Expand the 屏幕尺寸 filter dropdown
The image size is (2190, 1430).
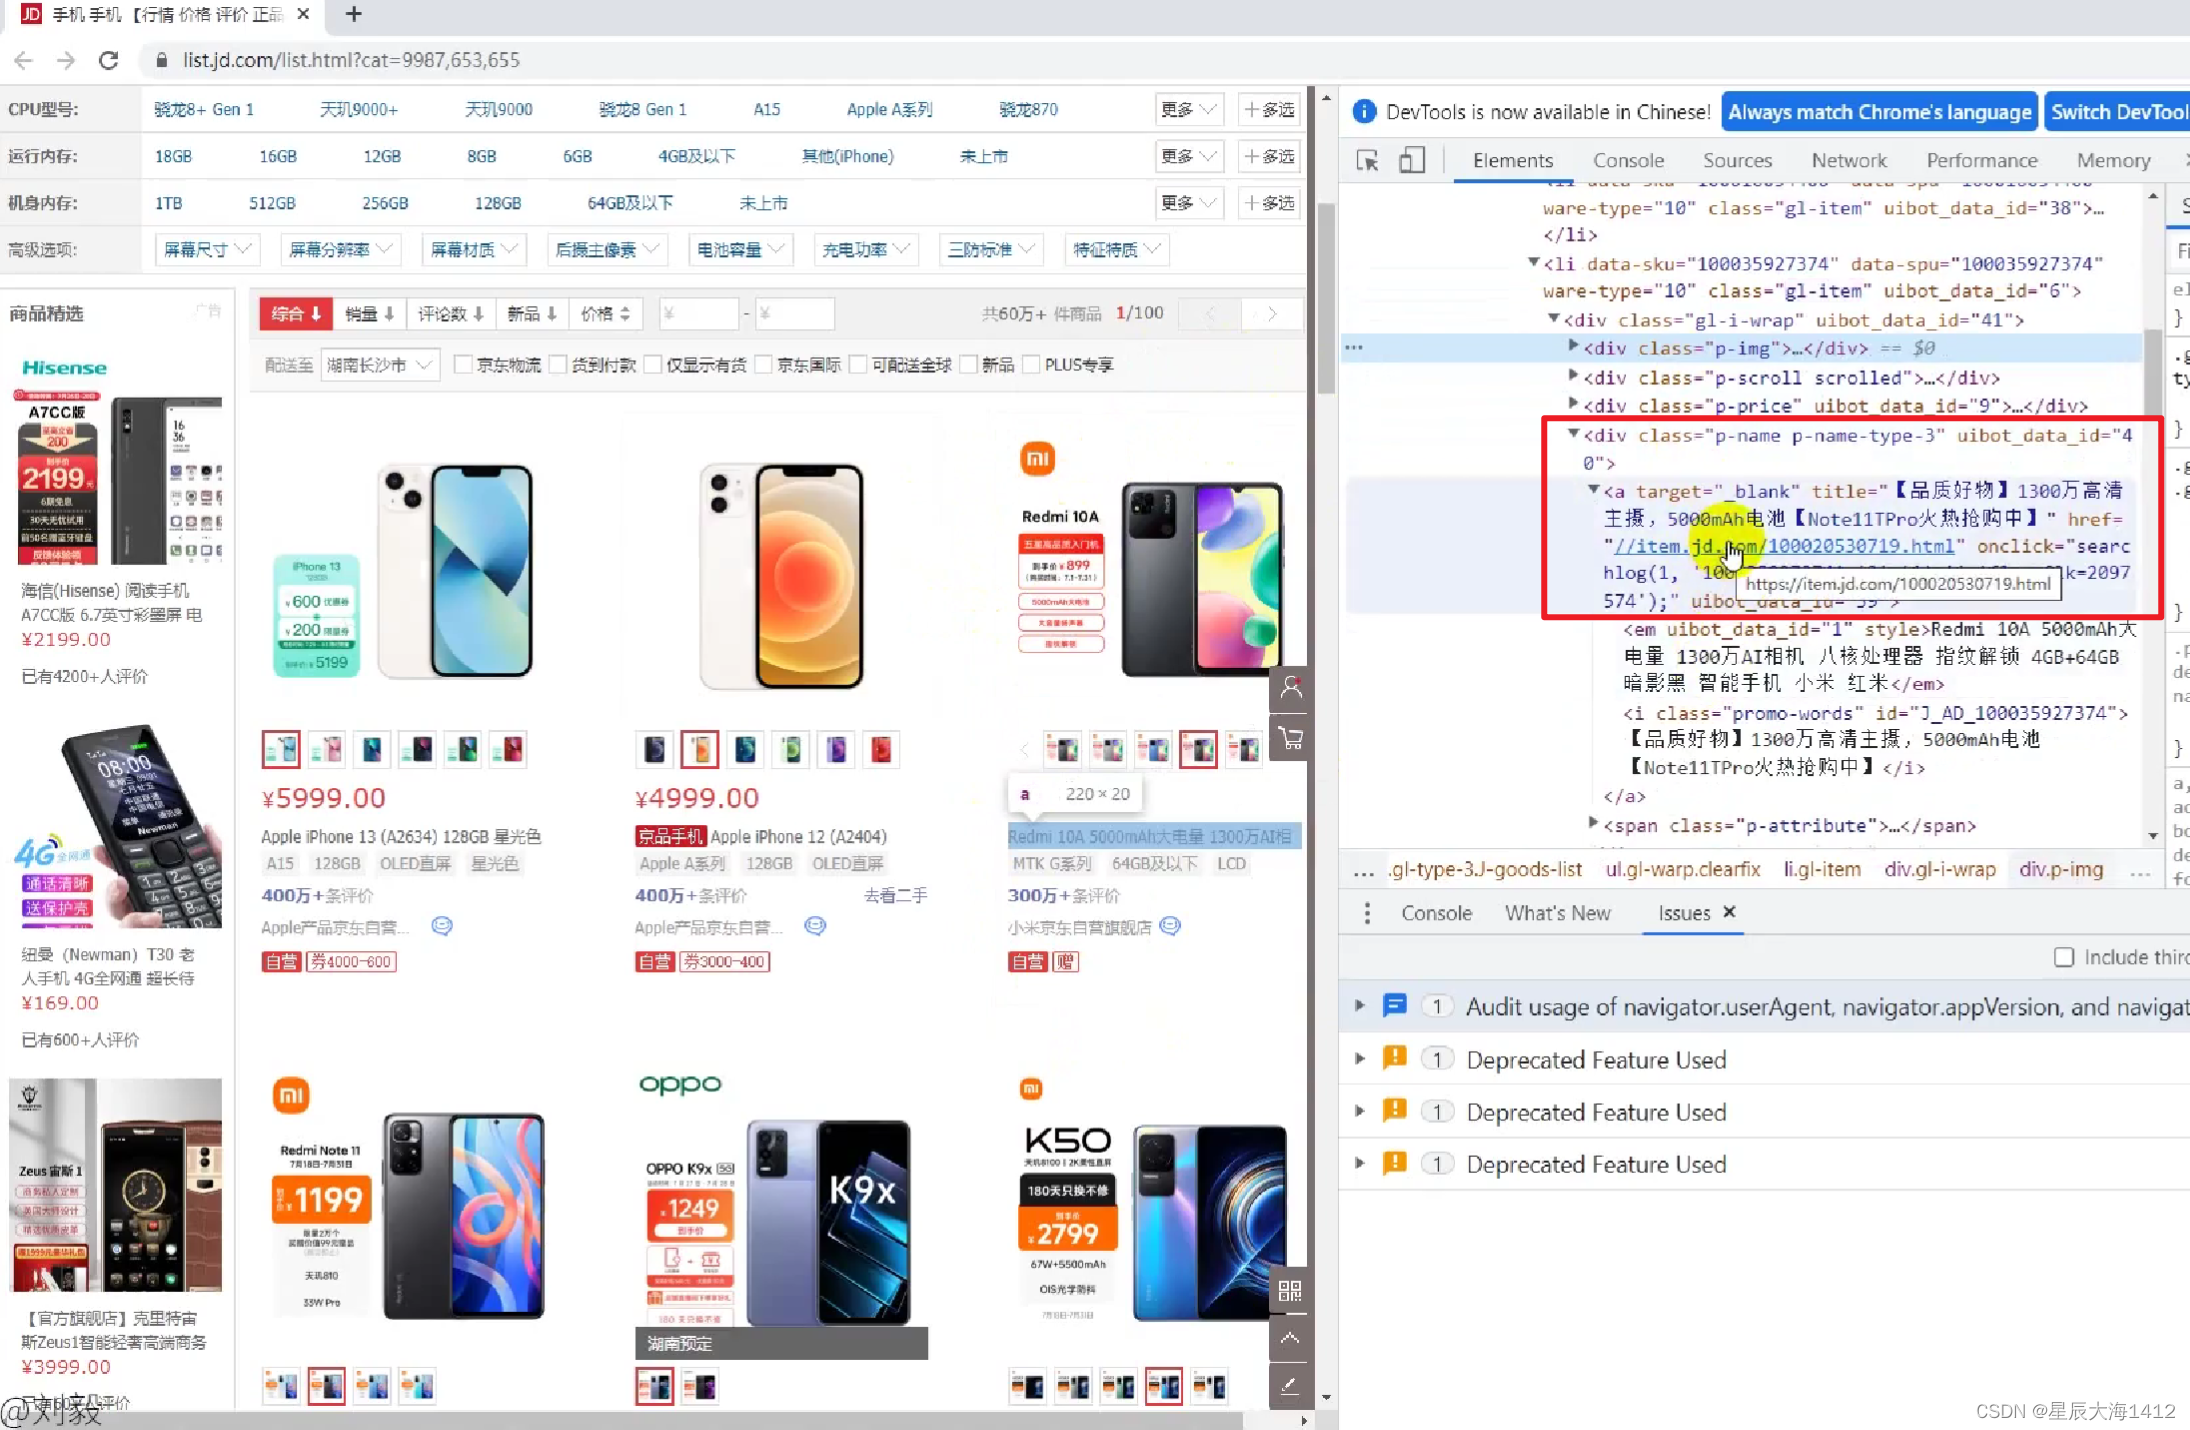[x=207, y=250]
